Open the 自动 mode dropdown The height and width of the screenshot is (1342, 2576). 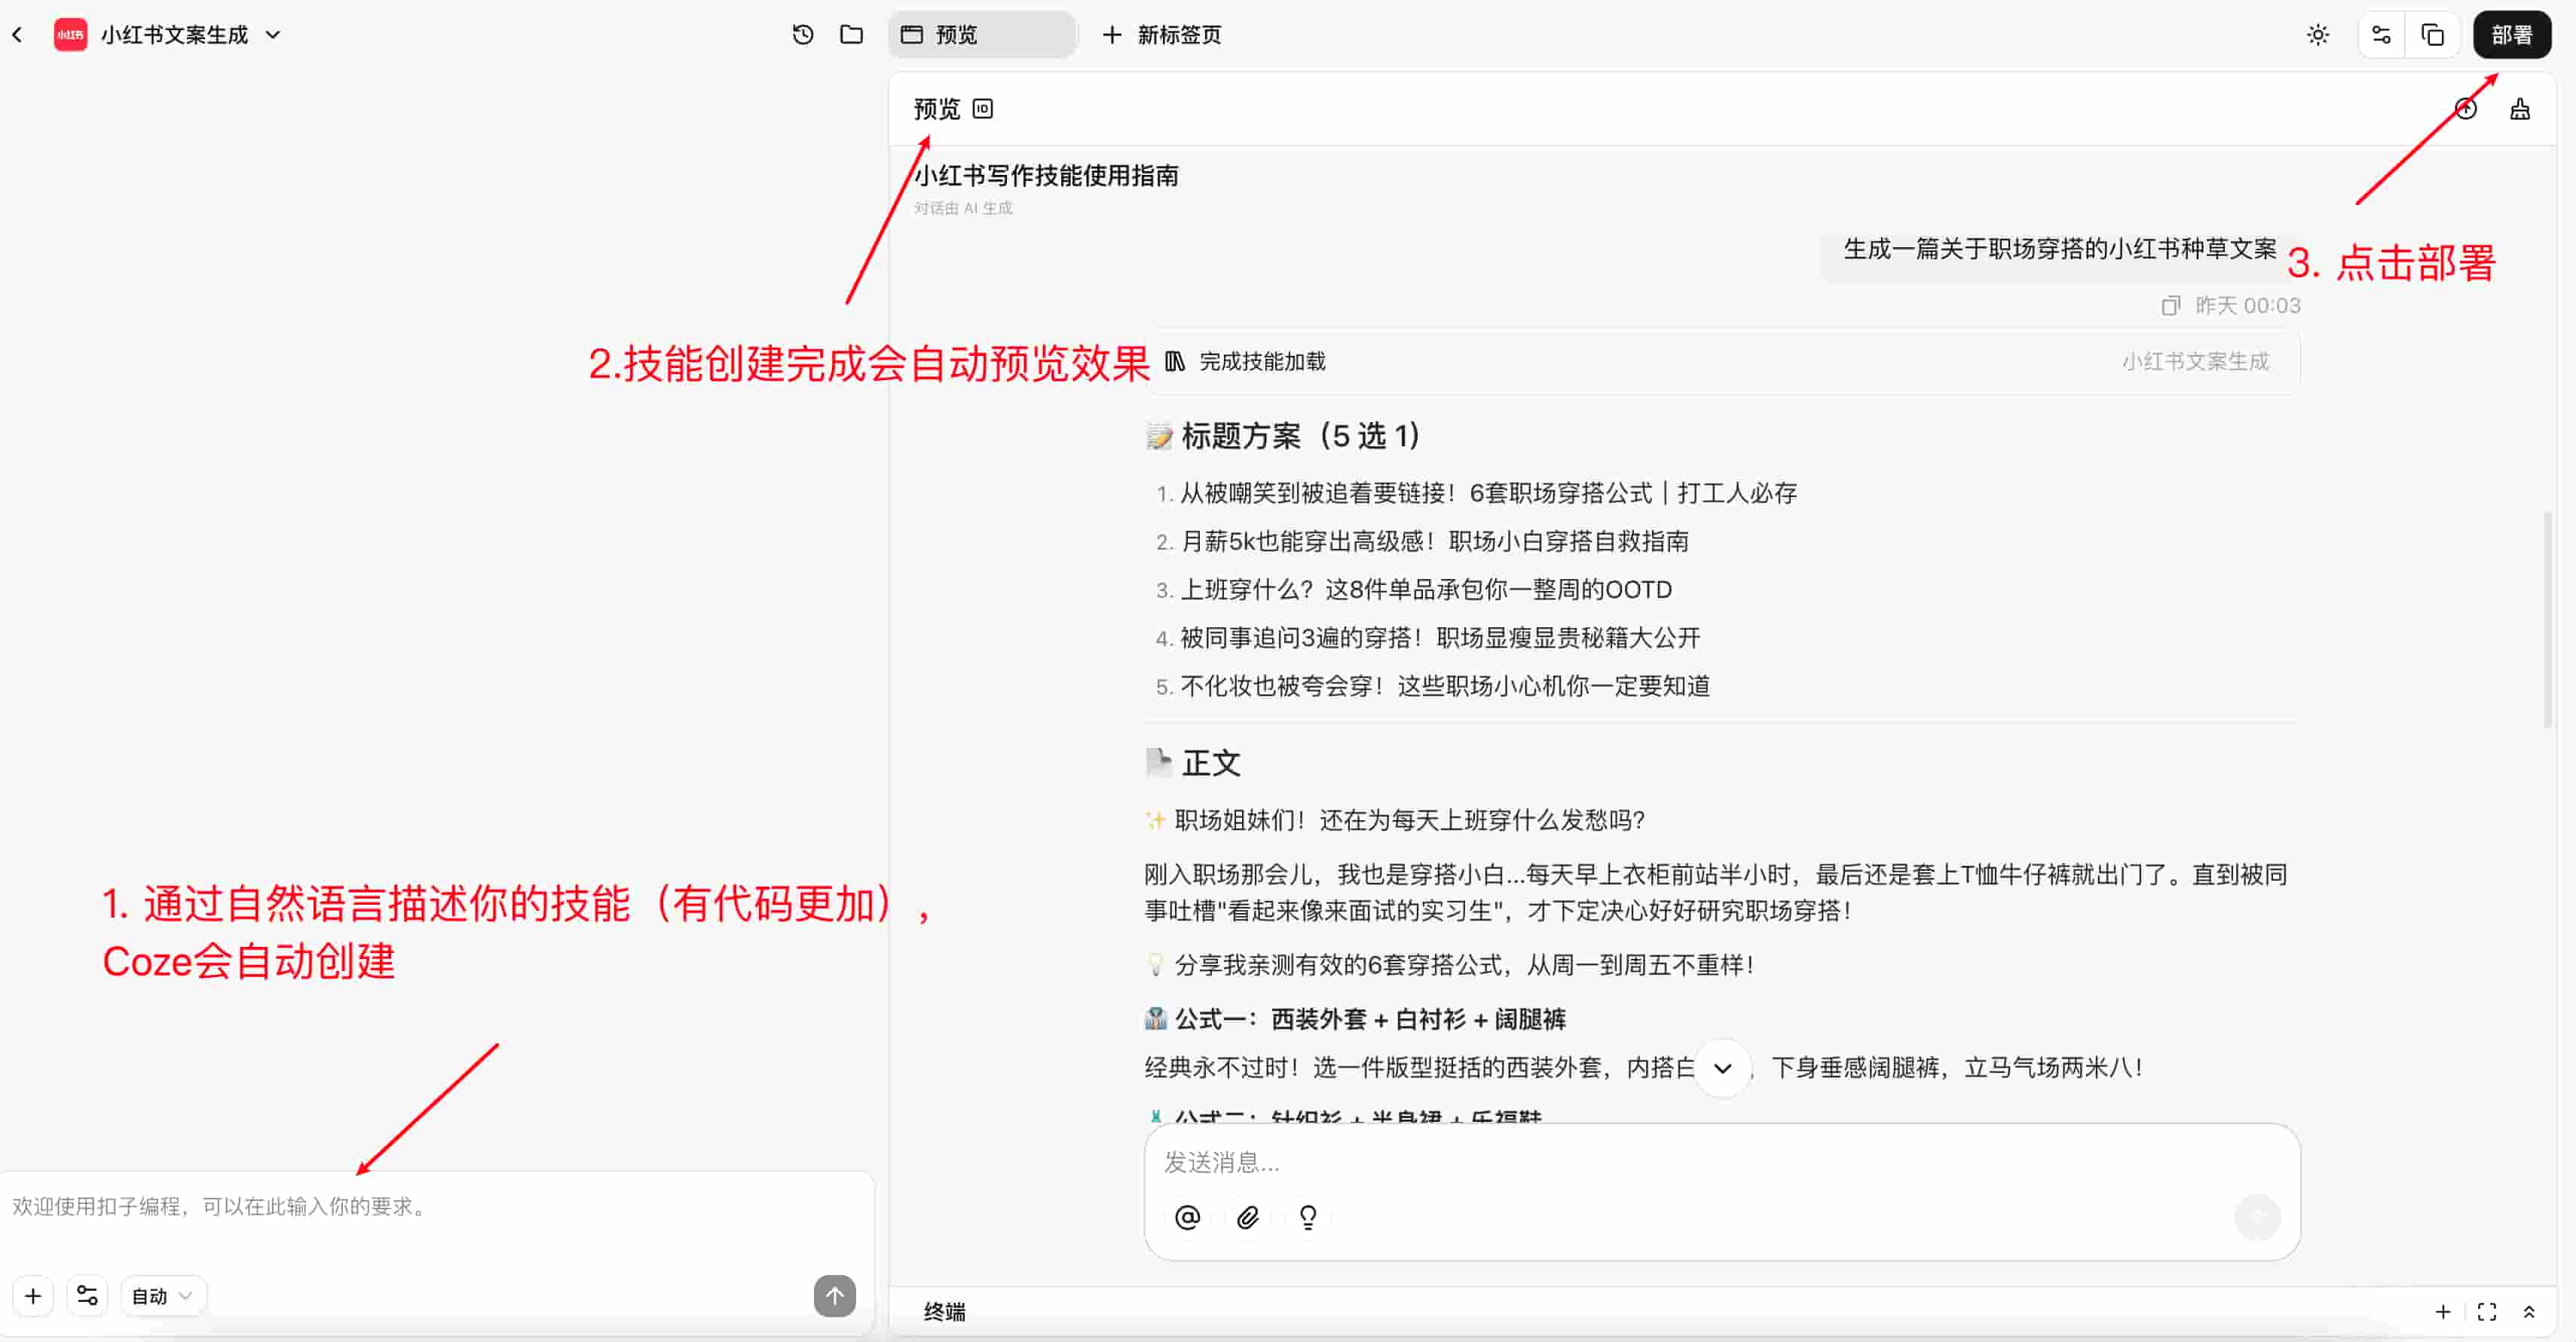coord(162,1296)
